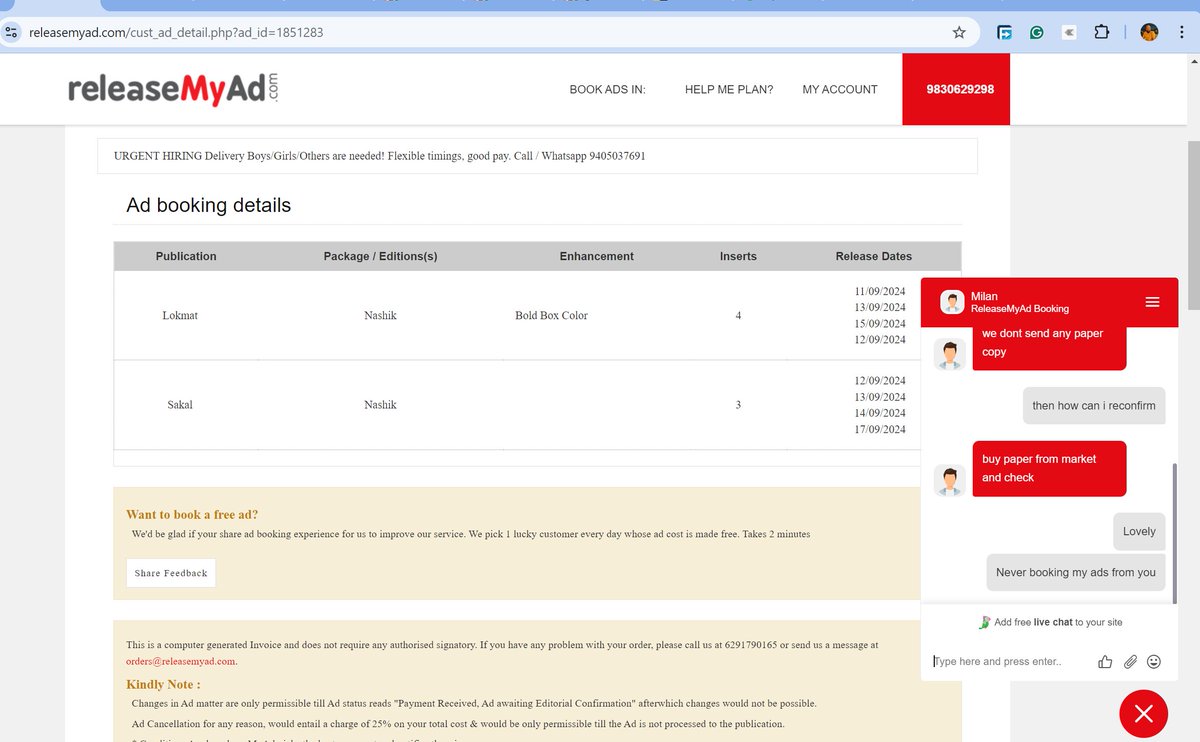Open the emoji picker in chat
This screenshot has height=742, width=1200.
tap(1154, 661)
